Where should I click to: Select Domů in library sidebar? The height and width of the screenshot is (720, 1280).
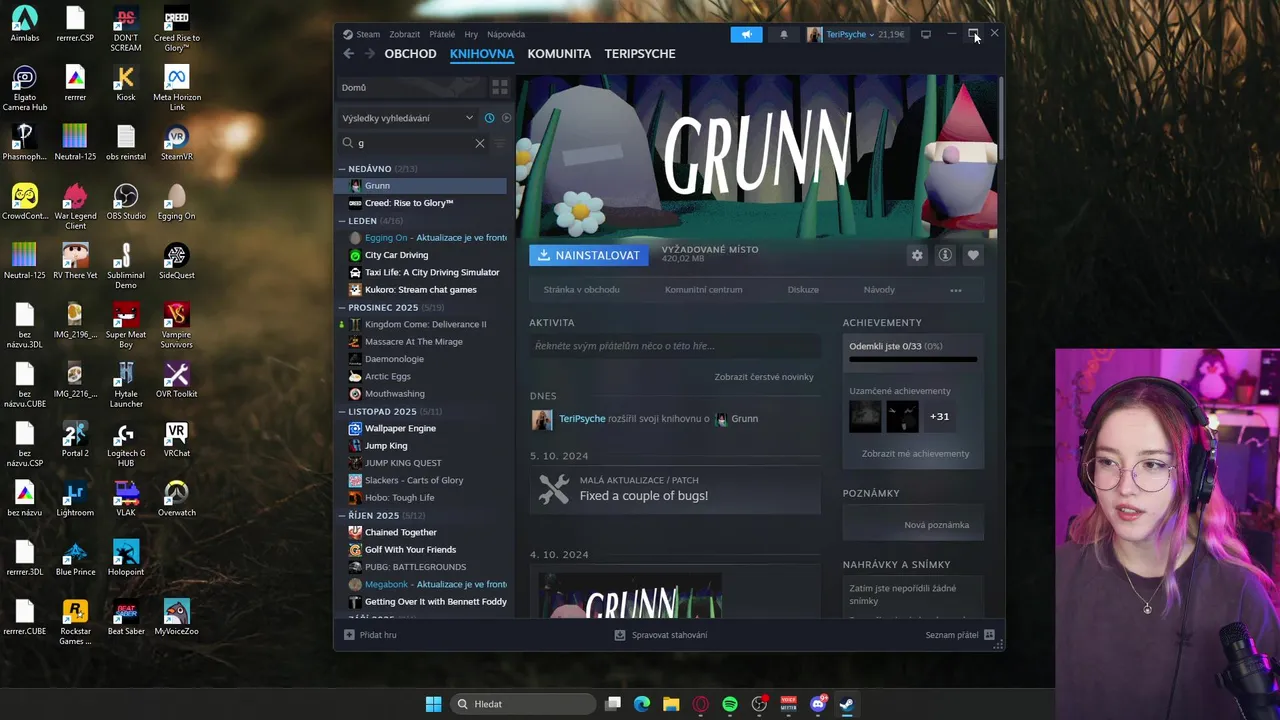[411, 87]
